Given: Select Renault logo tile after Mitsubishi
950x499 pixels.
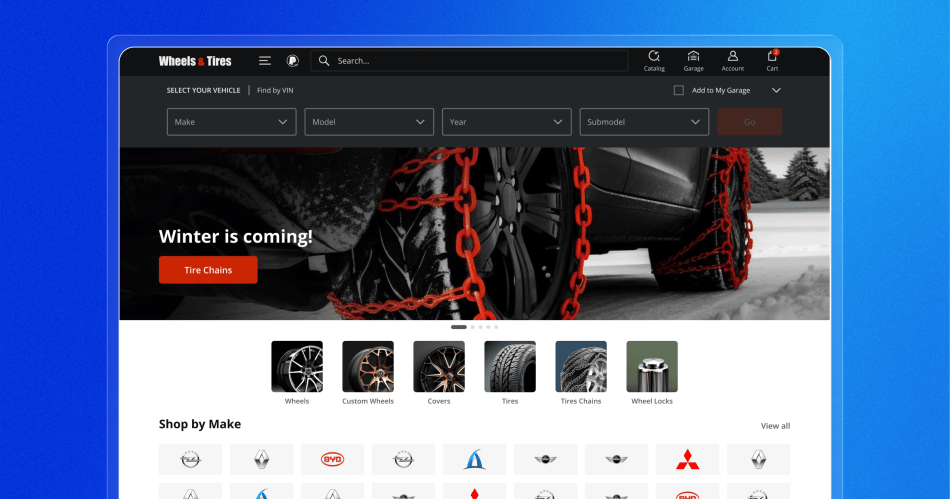Looking at the screenshot, I should click(759, 459).
